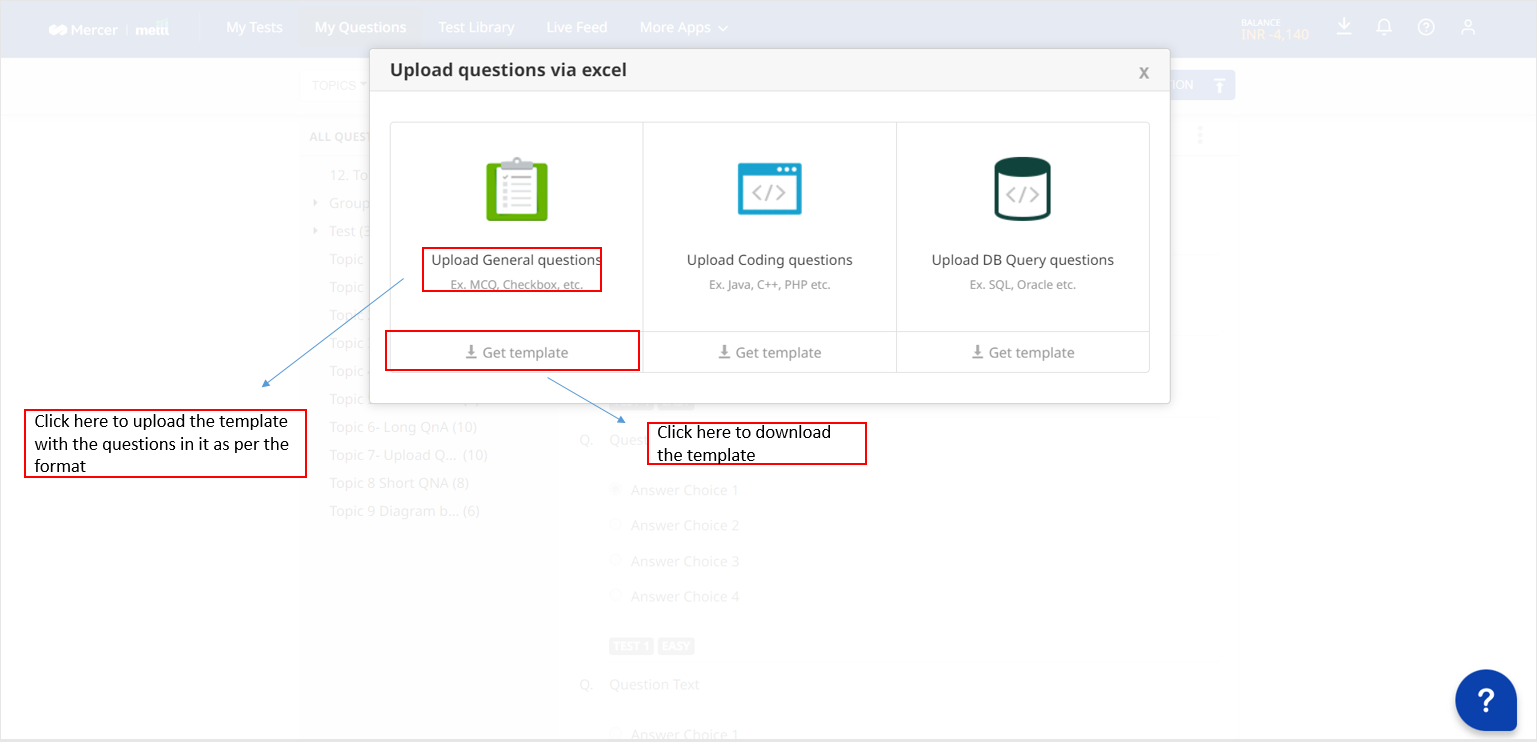Expand the Group tree item arrow

[315, 203]
